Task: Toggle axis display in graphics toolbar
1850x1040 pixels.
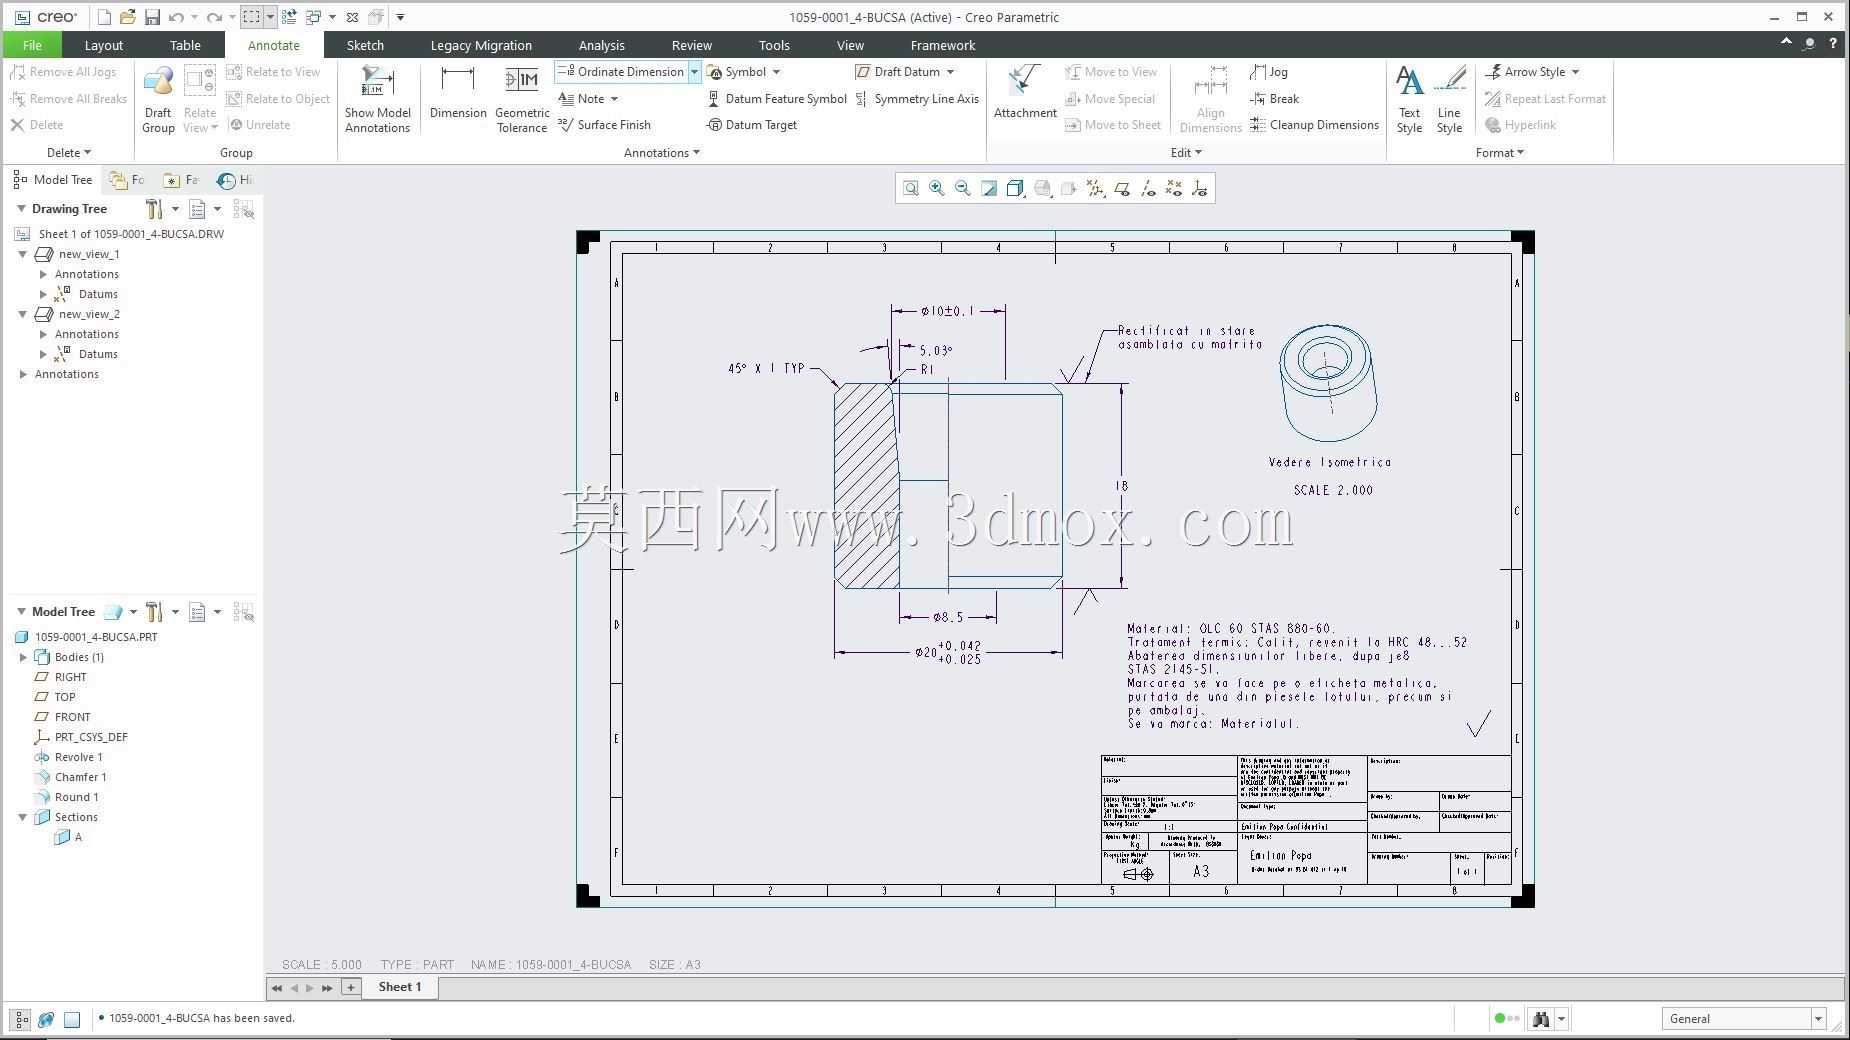Action: click(1148, 188)
